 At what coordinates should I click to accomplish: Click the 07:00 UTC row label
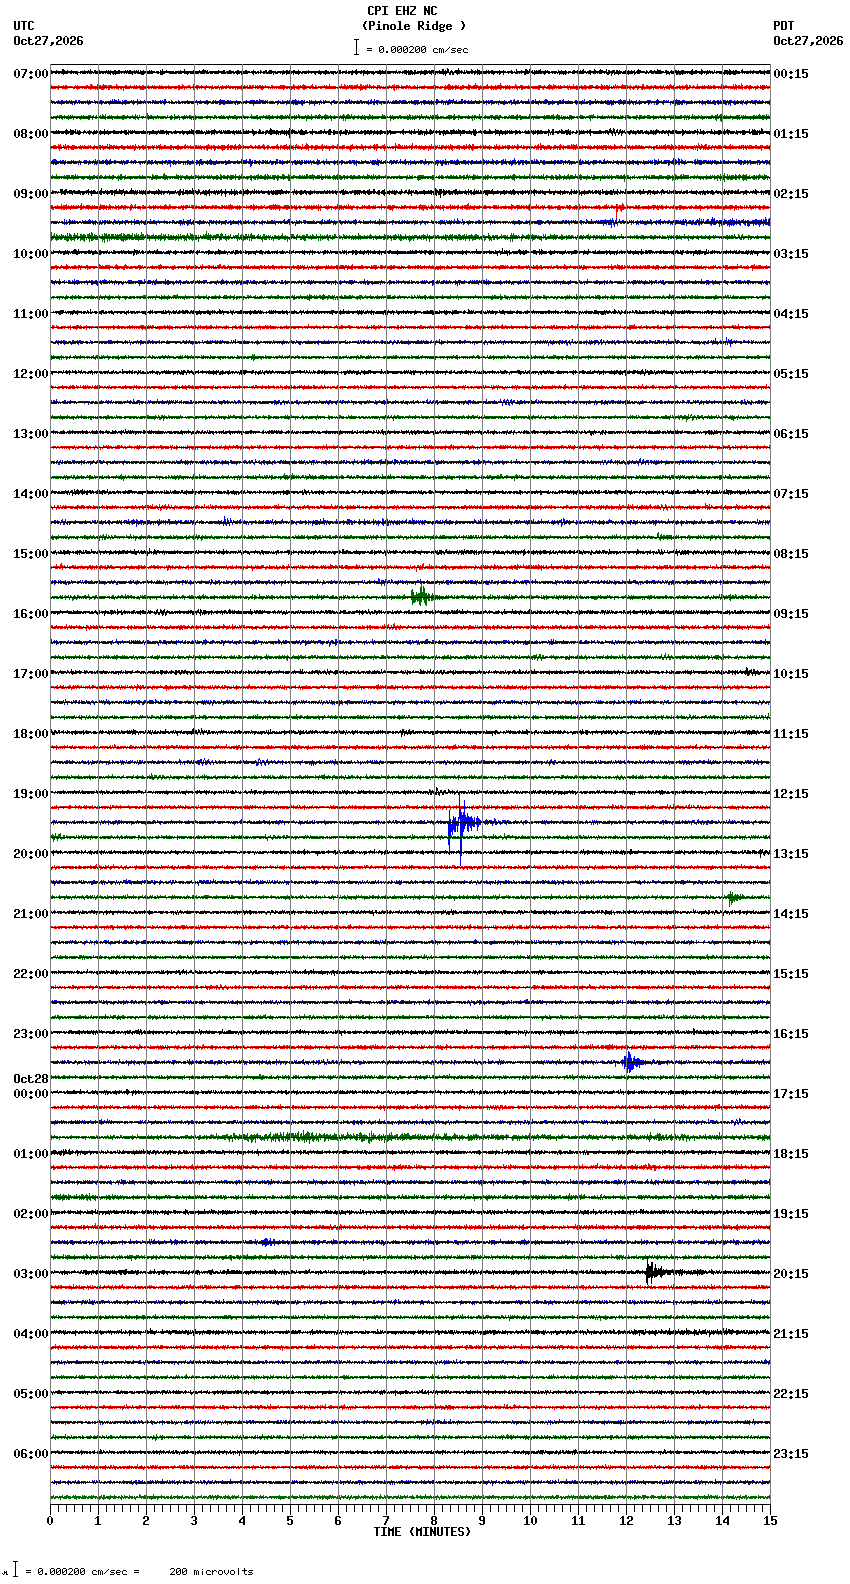point(31,74)
